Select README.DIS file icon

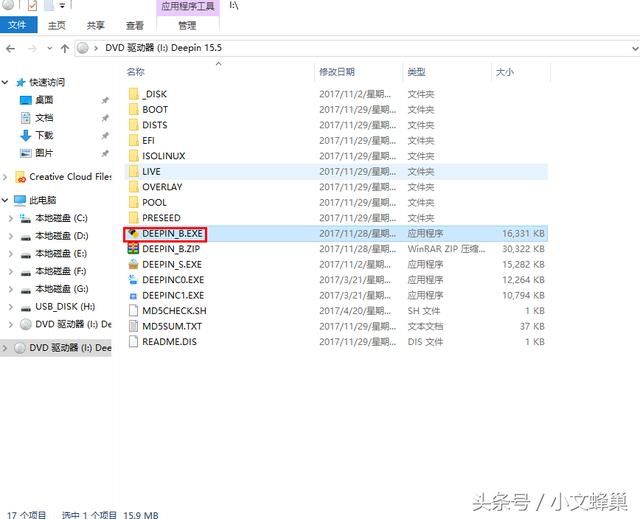133,342
